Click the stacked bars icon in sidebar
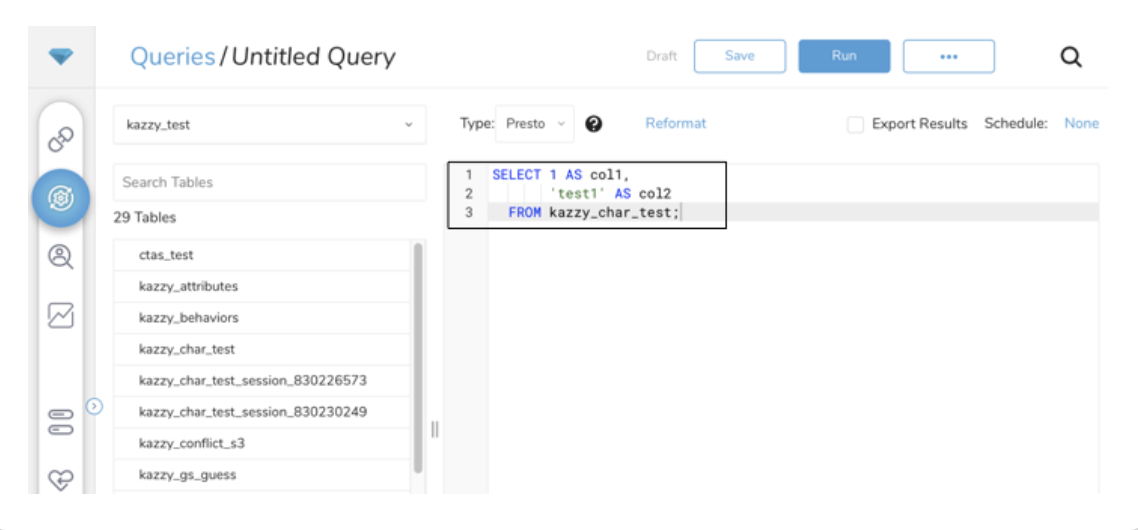 tap(61, 422)
